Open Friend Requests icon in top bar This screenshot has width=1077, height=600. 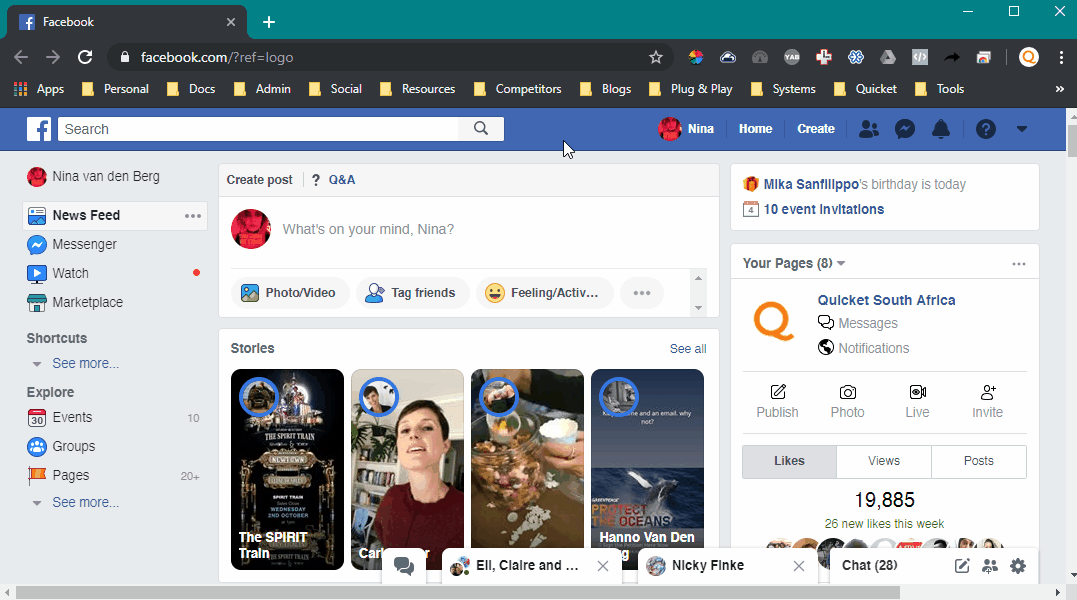pyautogui.click(x=869, y=129)
